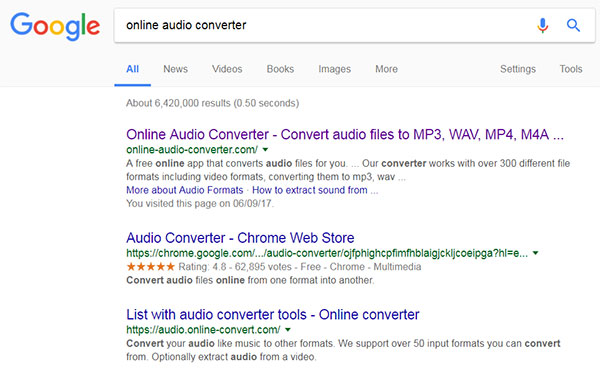Click 'Convert your audio like music' snippet
Image resolution: width=600 pixels, height=376 pixels.
(343, 350)
